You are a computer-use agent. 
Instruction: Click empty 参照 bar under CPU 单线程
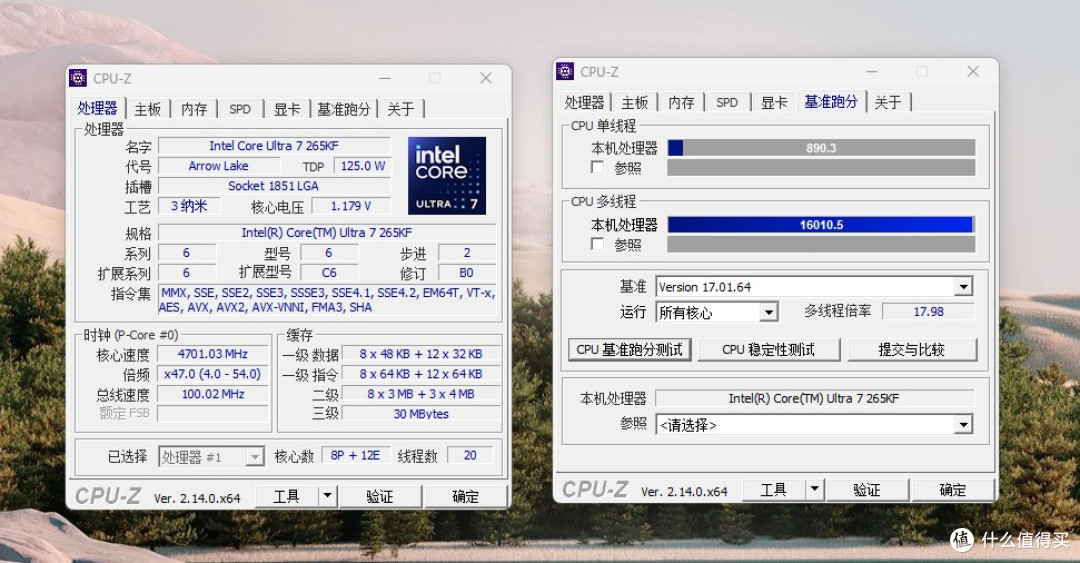821,167
